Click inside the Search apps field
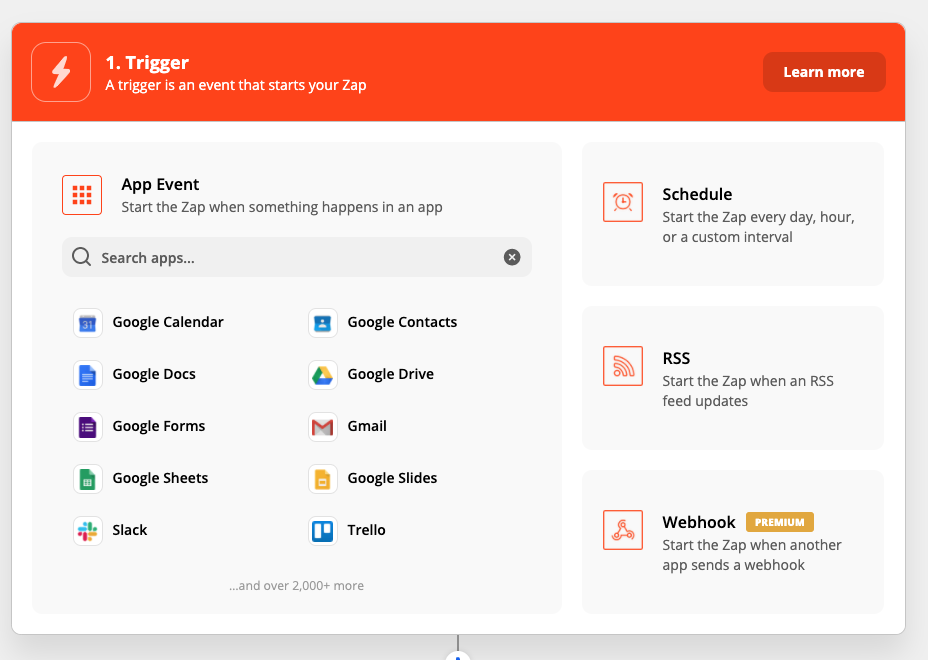 (250, 257)
